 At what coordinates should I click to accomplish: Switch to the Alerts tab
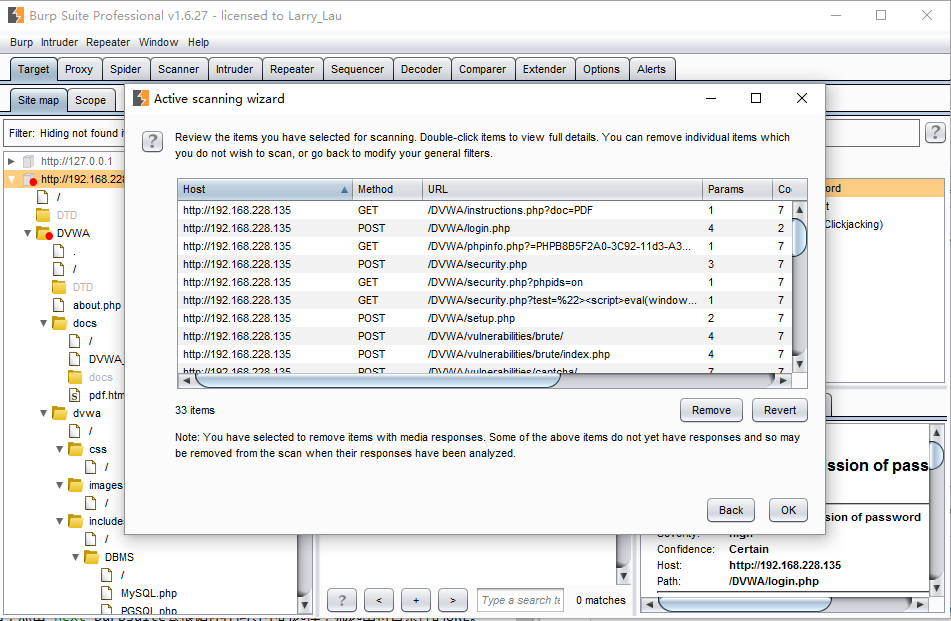pyautogui.click(x=651, y=69)
